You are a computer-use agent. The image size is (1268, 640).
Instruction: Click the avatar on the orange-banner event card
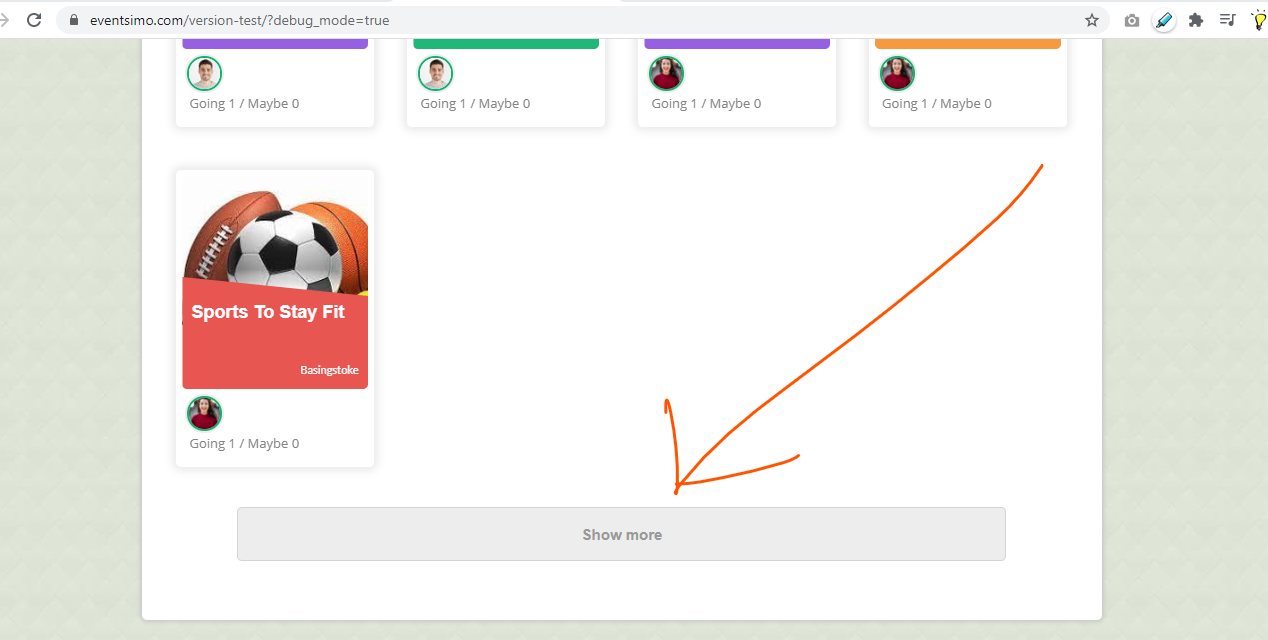pyautogui.click(x=897, y=73)
